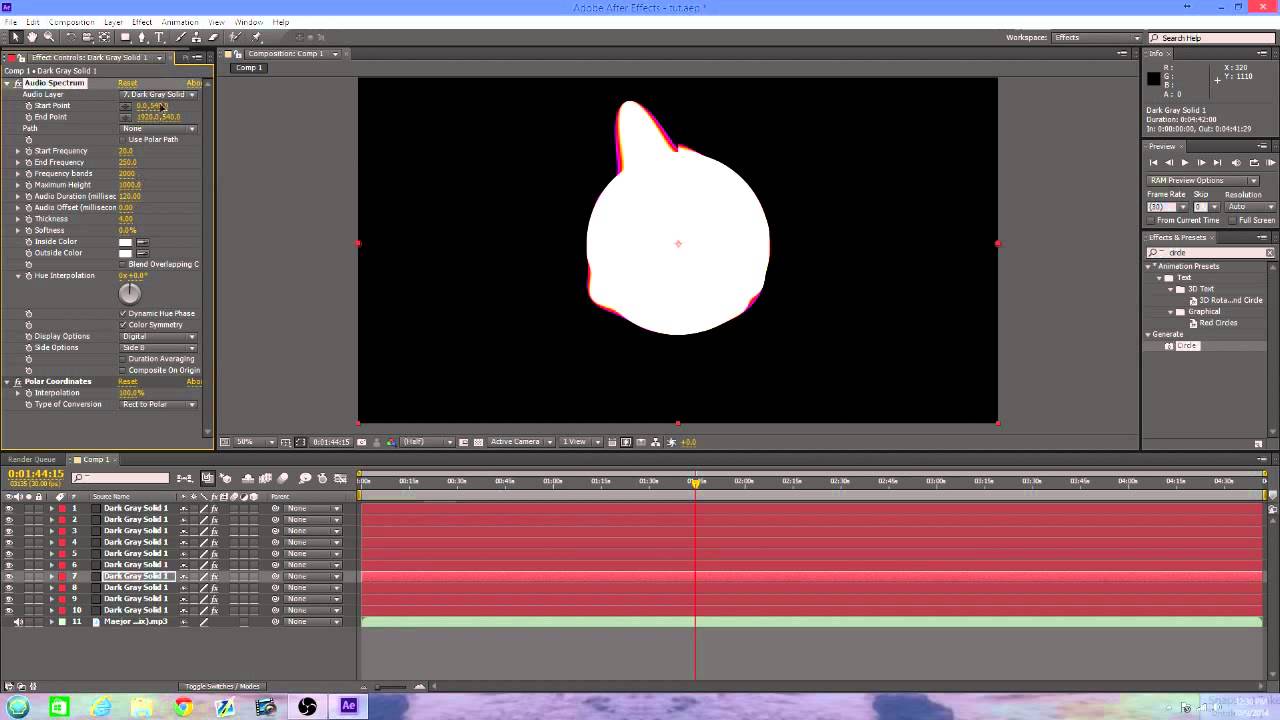Open the Display Options dropdown
The width and height of the screenshot is (1280, 720).
158,336
